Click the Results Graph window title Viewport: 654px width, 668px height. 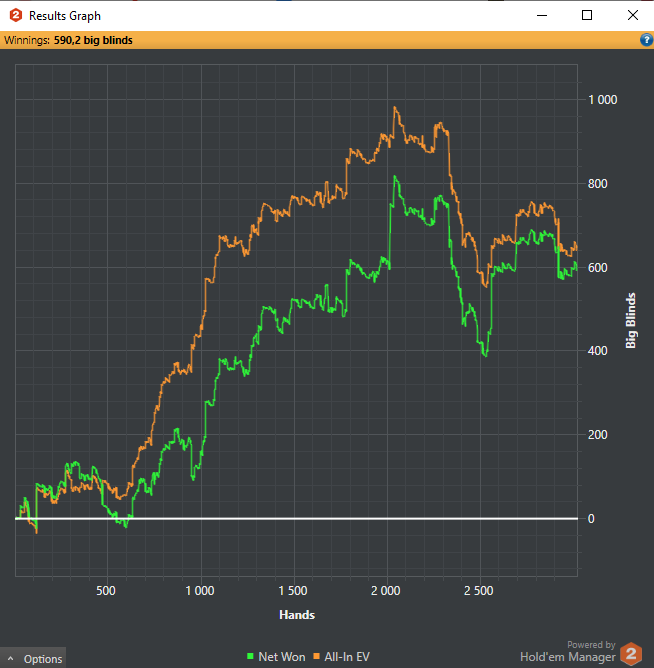[65, 16]
